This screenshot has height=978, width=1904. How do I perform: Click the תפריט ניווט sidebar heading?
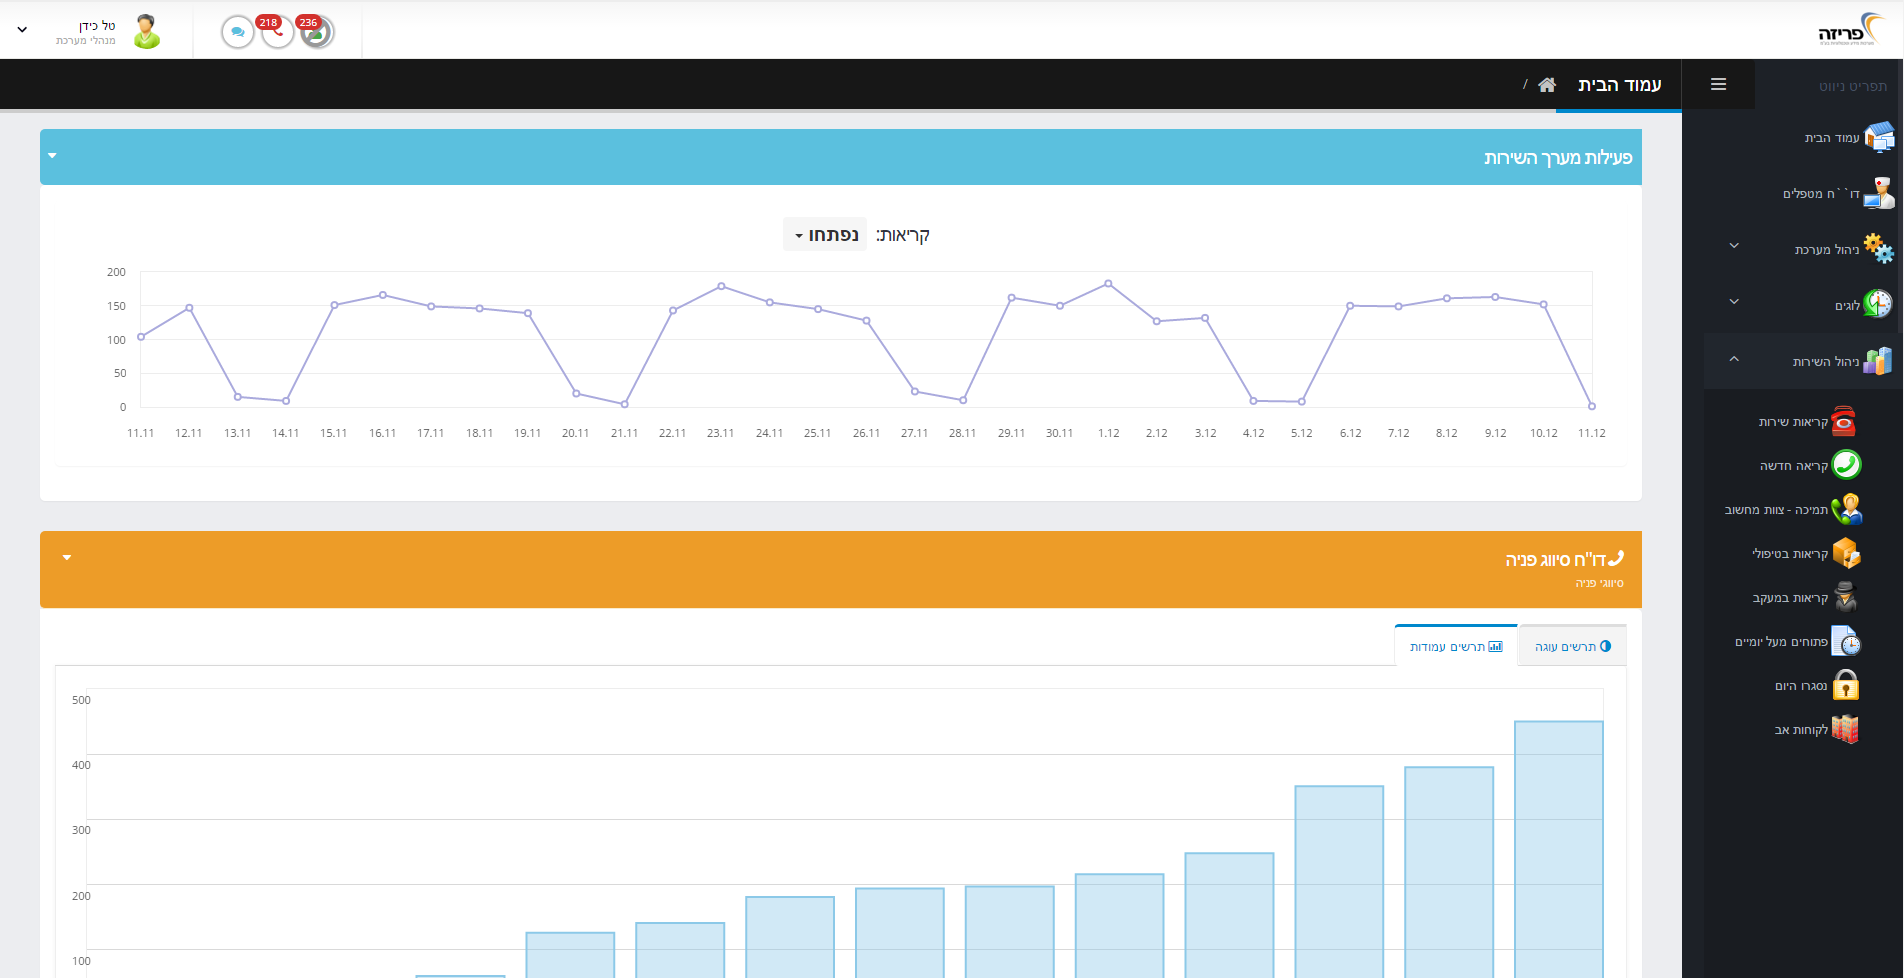coord(1853,87)
